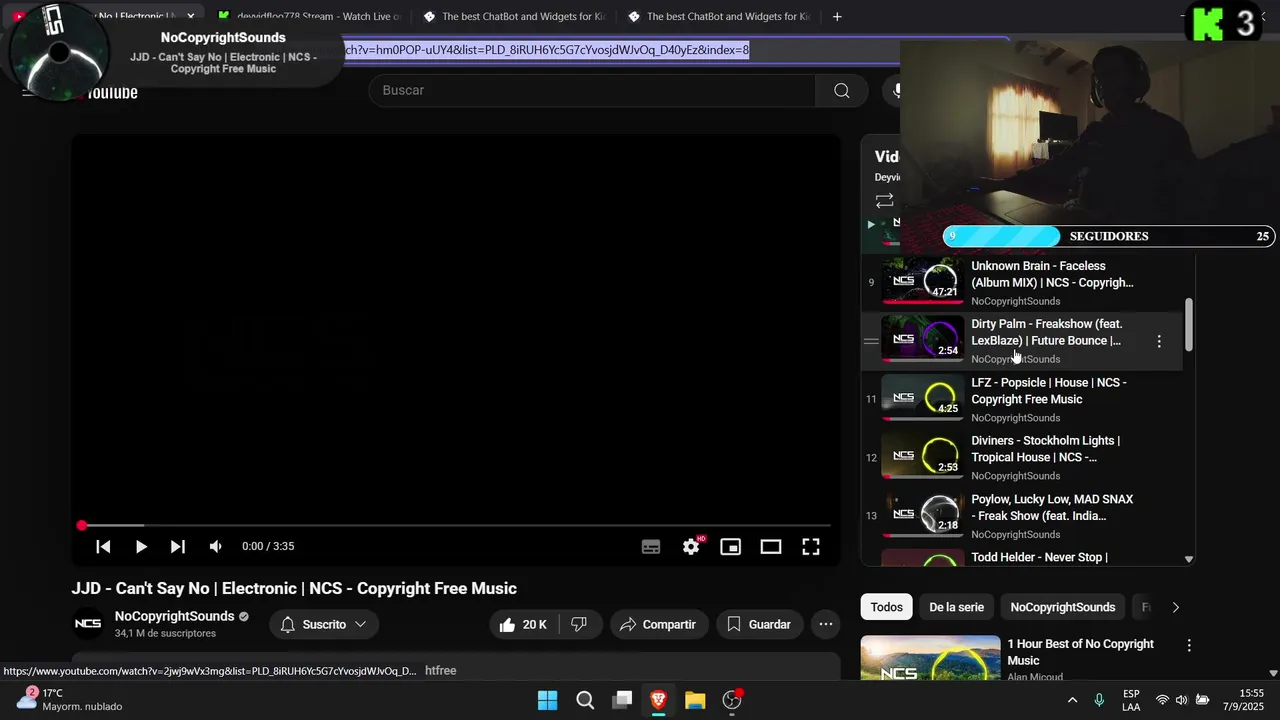
Task: Click the playlist panel scrollbar thumb
Action: pos(1188,324)
